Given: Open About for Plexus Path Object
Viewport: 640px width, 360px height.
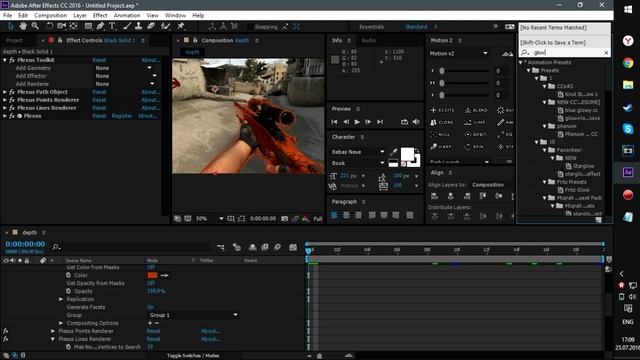Looking at the screenshot, I should coord(150,92).
